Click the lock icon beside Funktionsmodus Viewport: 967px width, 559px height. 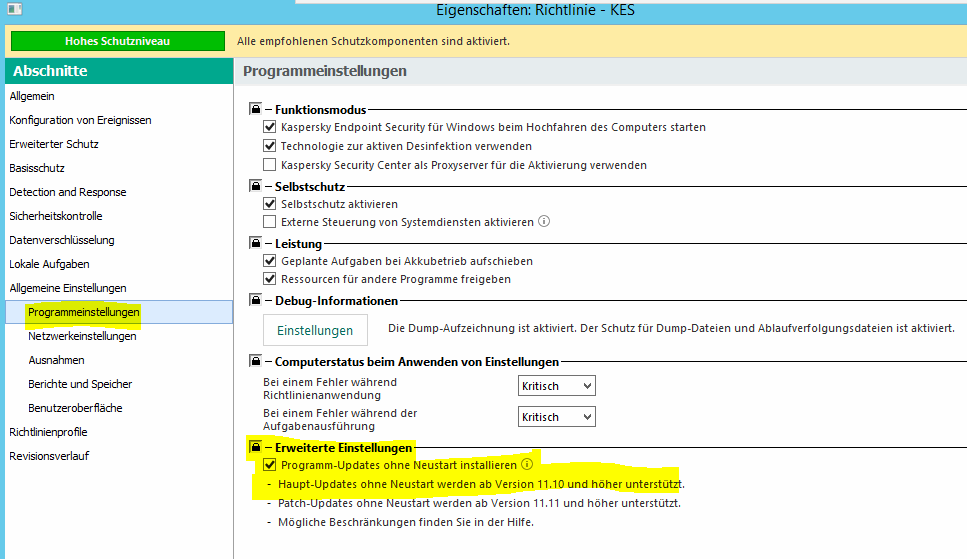tap(255, 109)
